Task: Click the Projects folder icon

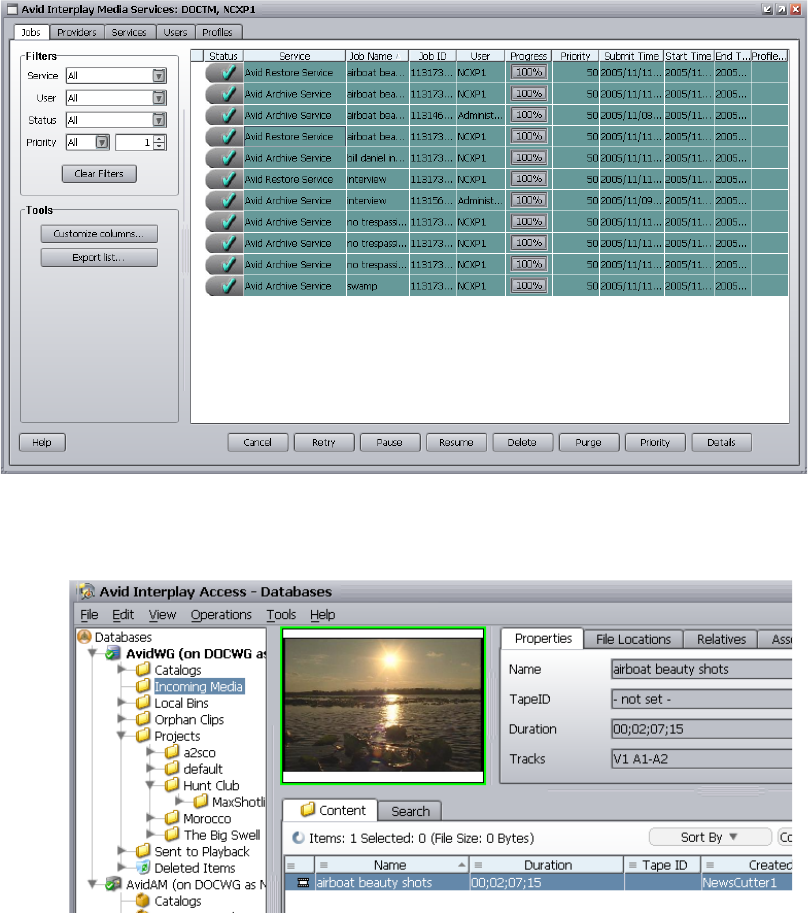Action: [143, 735]
